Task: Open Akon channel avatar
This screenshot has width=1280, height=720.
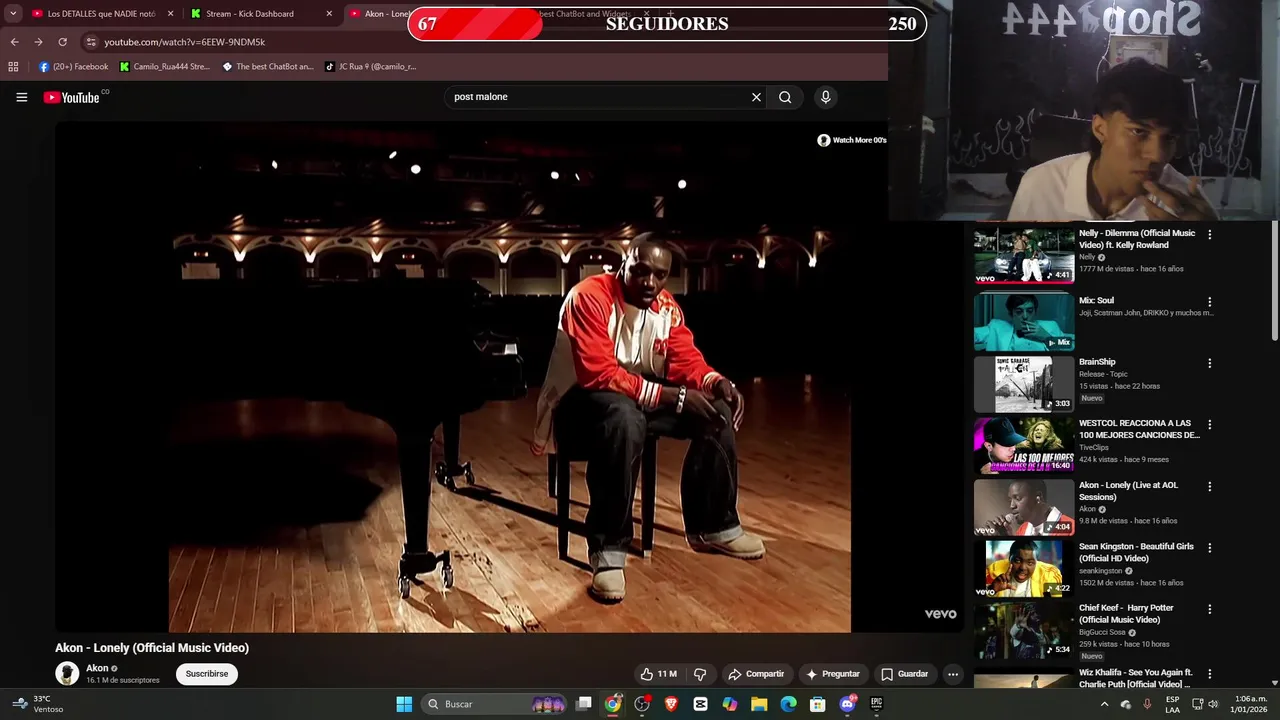Action: point(67,673)
